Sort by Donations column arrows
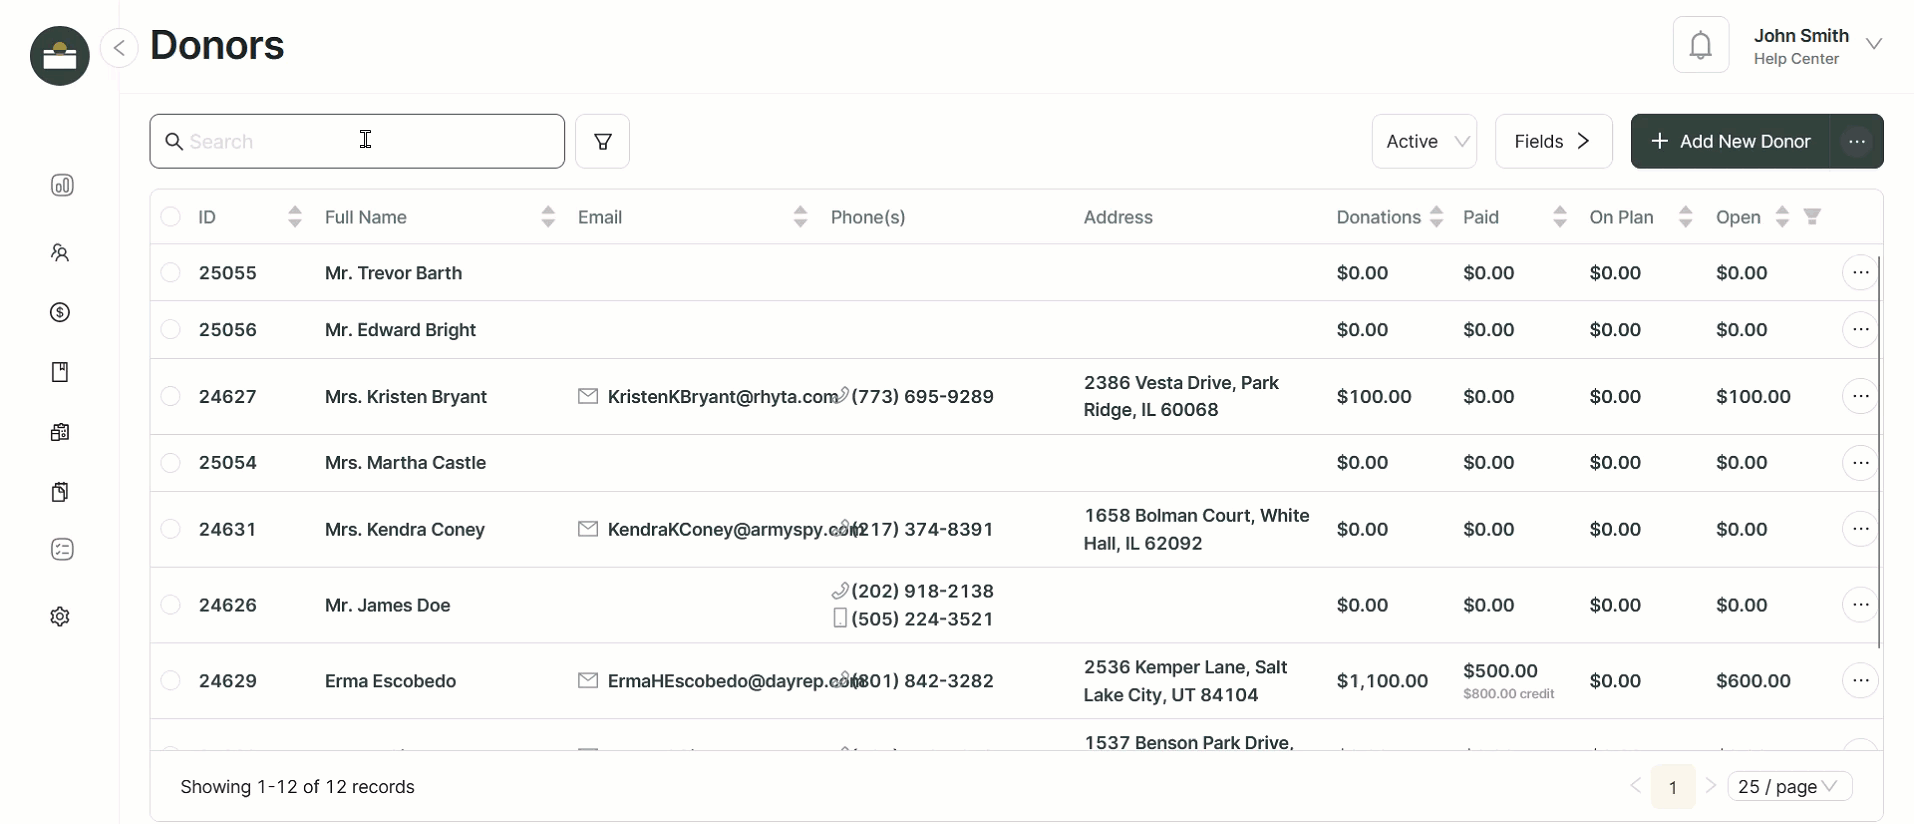The height and width of the screenshot is (824, 1914). [1437, 217]
